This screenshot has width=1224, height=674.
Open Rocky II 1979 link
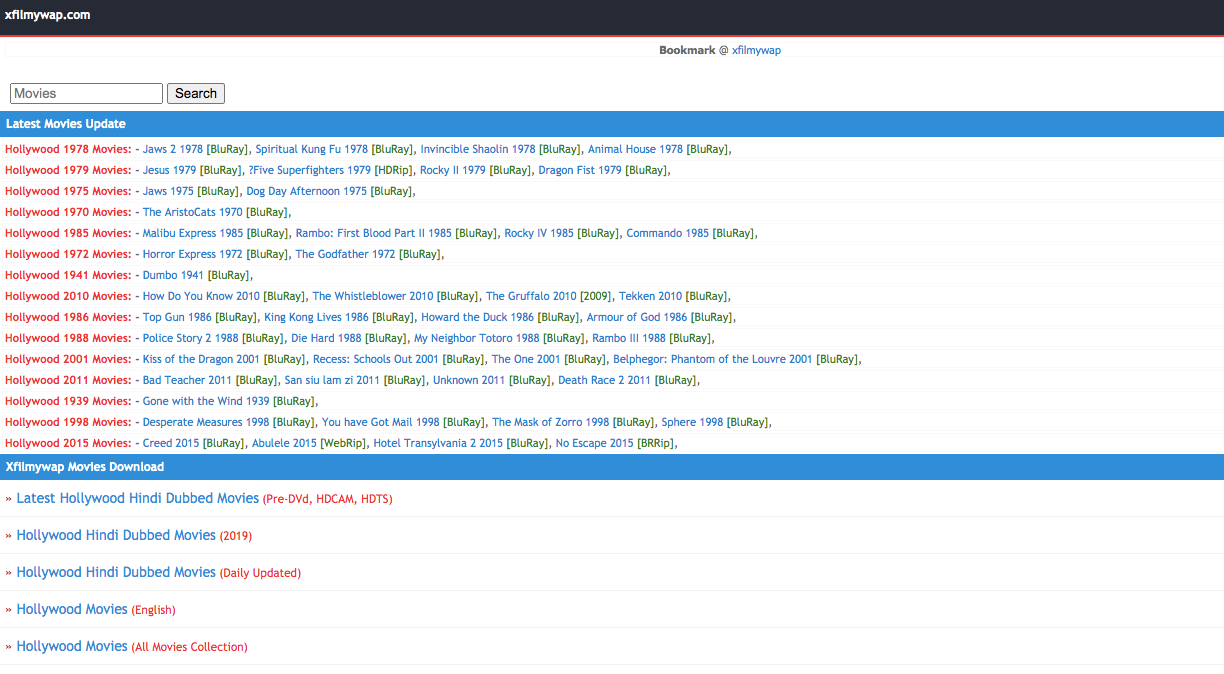(453, 170)
